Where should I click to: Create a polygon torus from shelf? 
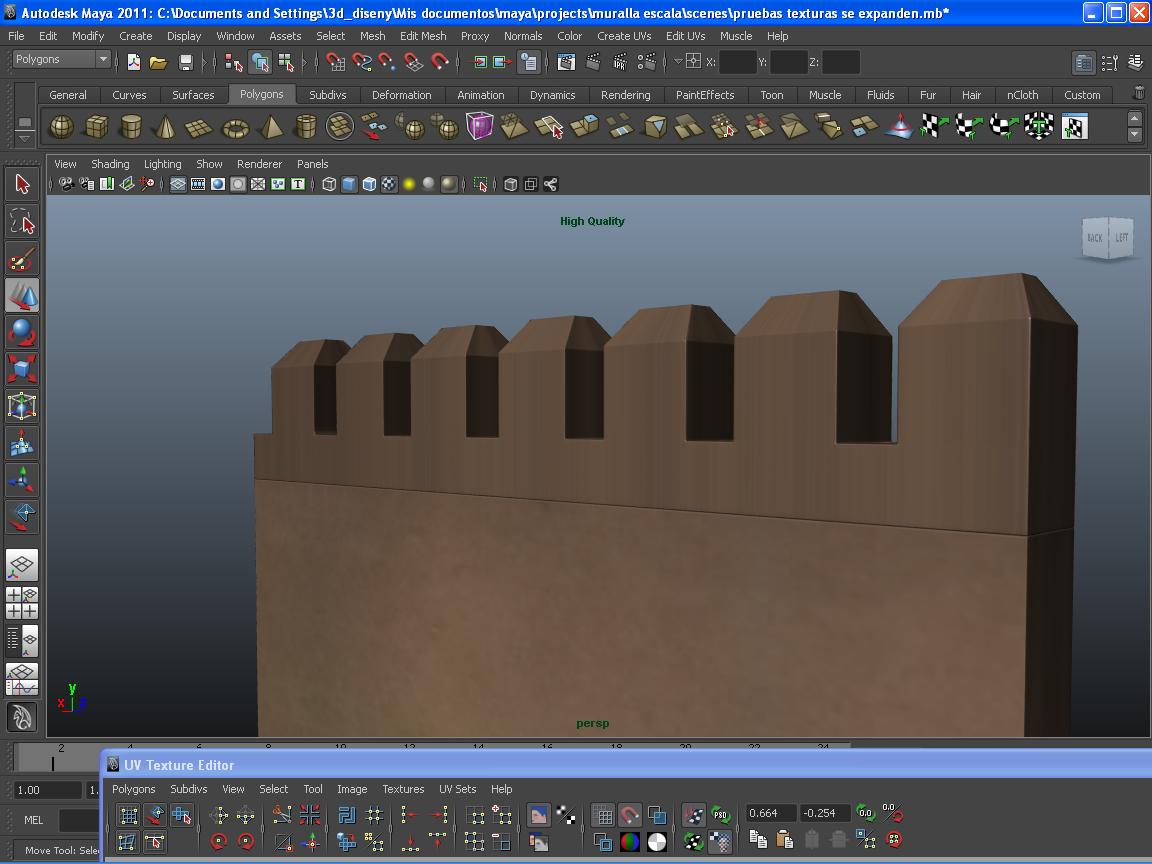click(235, 127)
